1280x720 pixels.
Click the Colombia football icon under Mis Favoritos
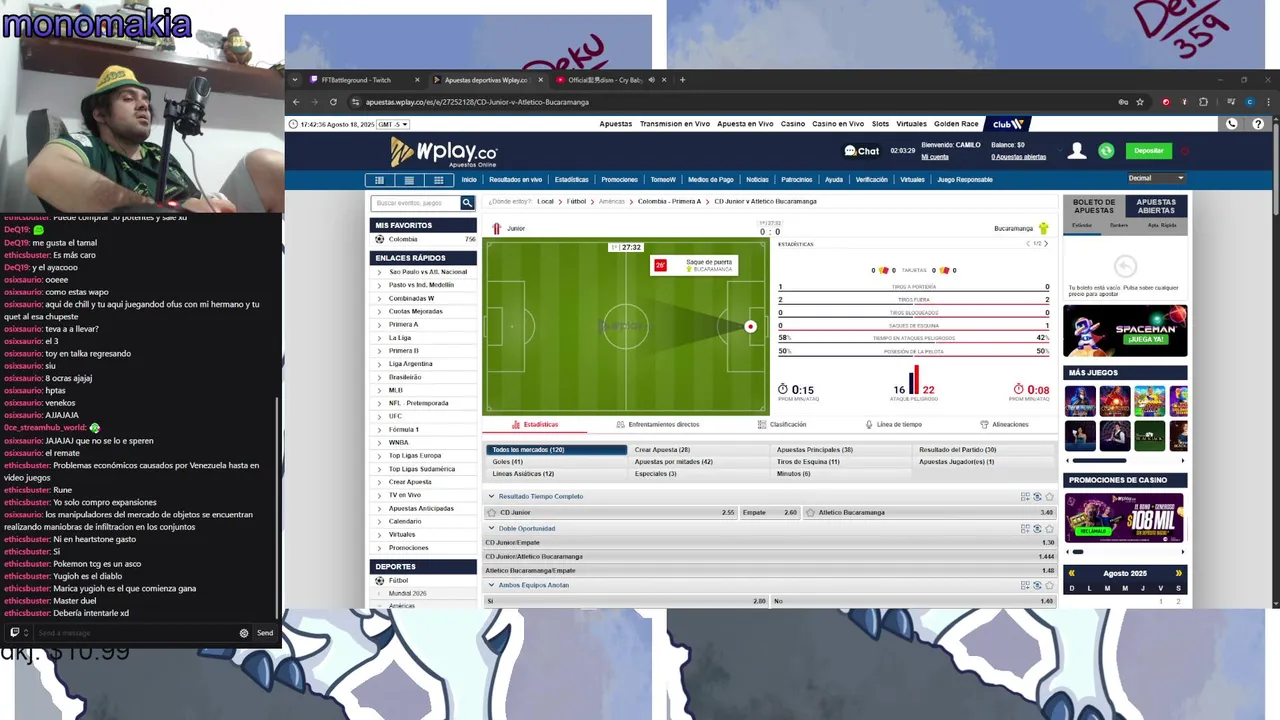pyautogui.click(x=380, y=239)
